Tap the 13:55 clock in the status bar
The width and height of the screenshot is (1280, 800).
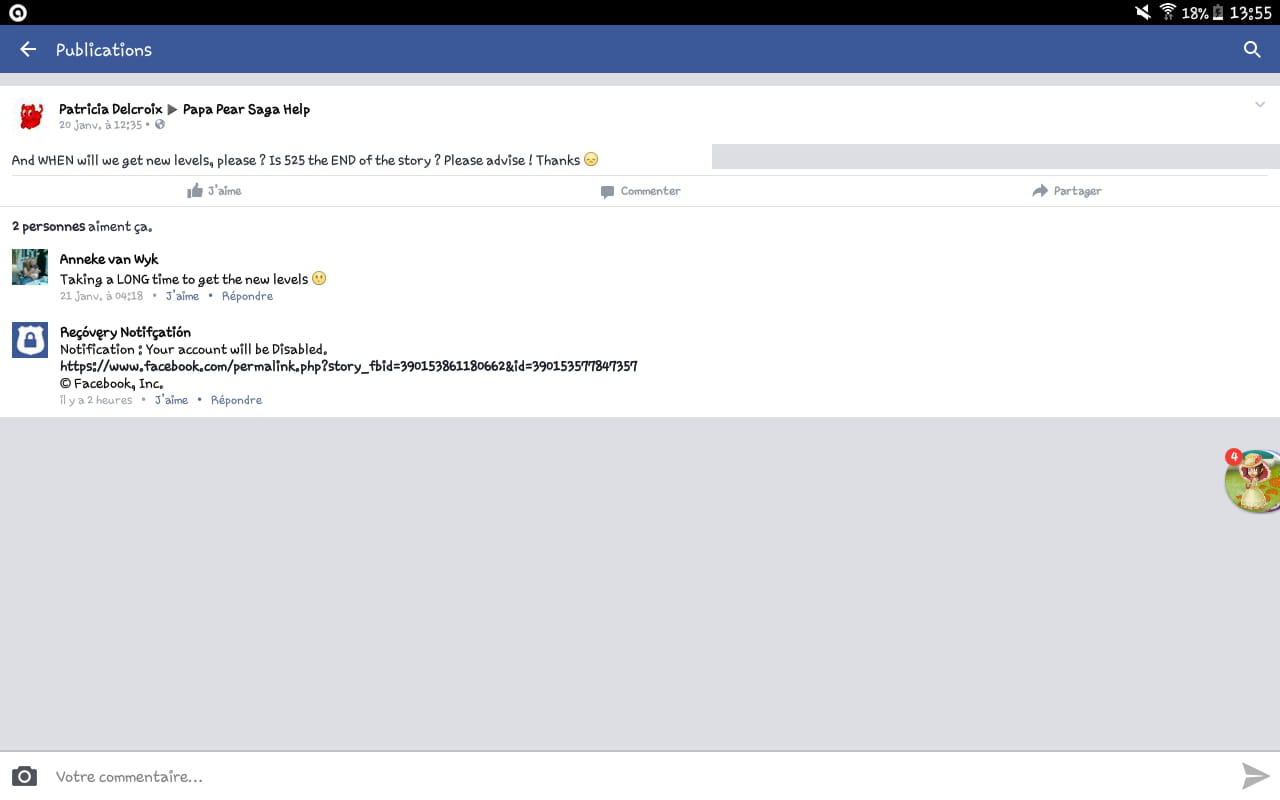tap(1250, 13)
